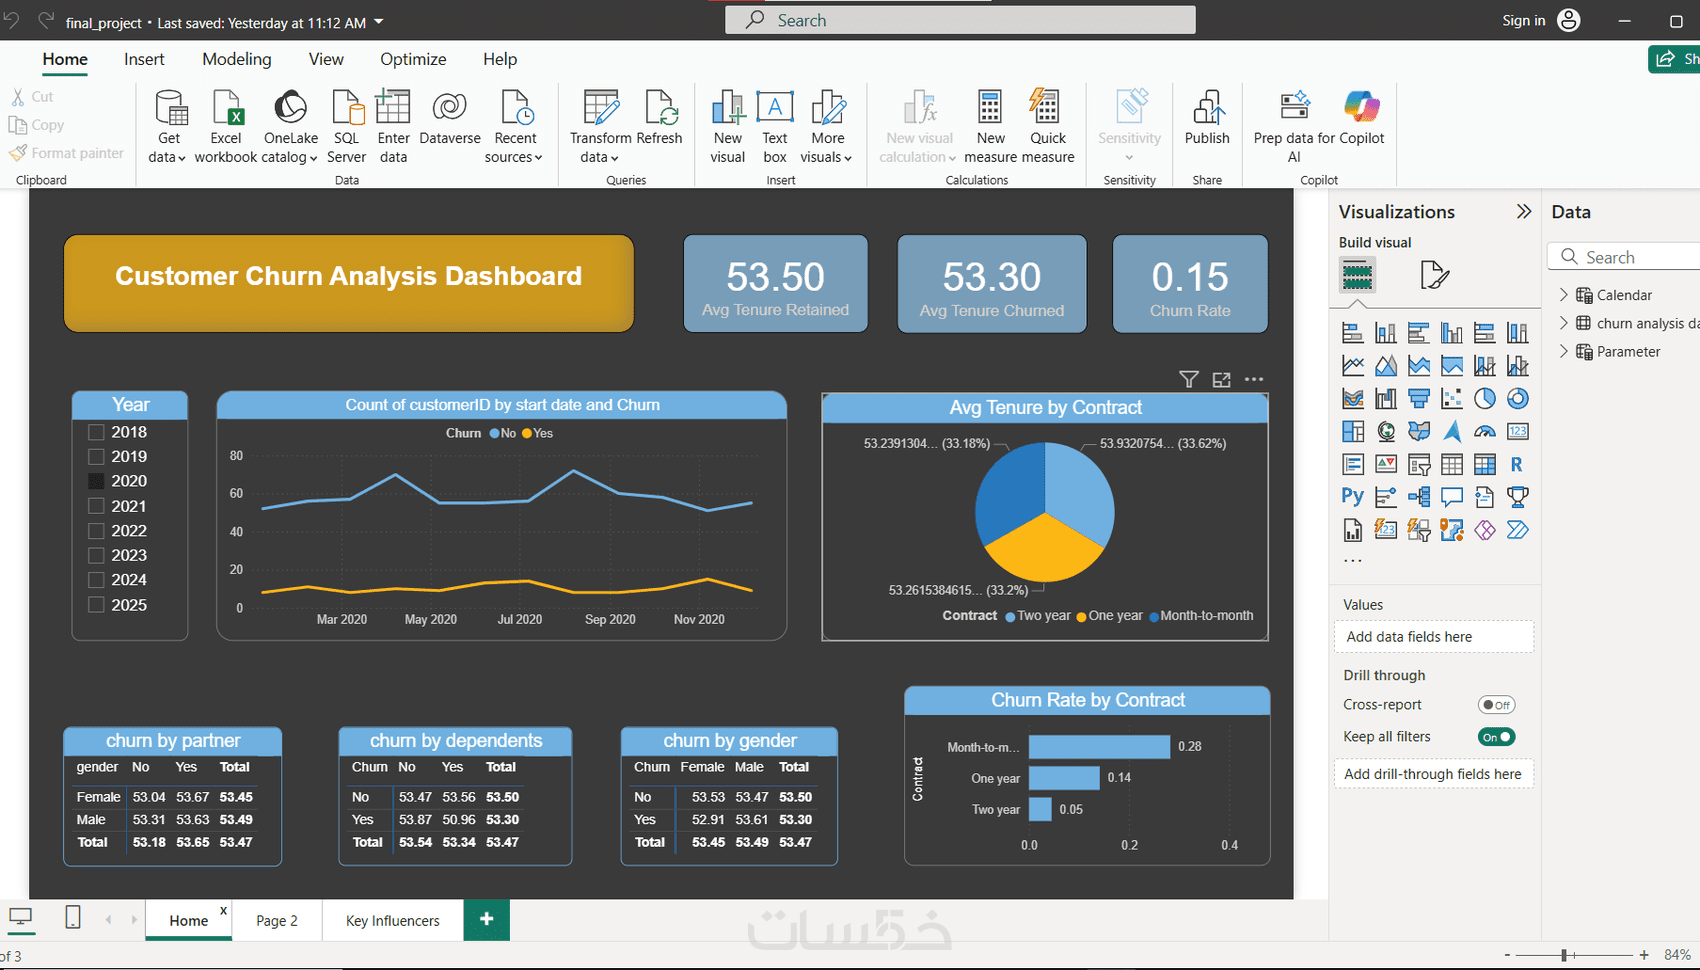
Task: Choose the Donut chart visual icon
Action: (x=1517, y=399)
